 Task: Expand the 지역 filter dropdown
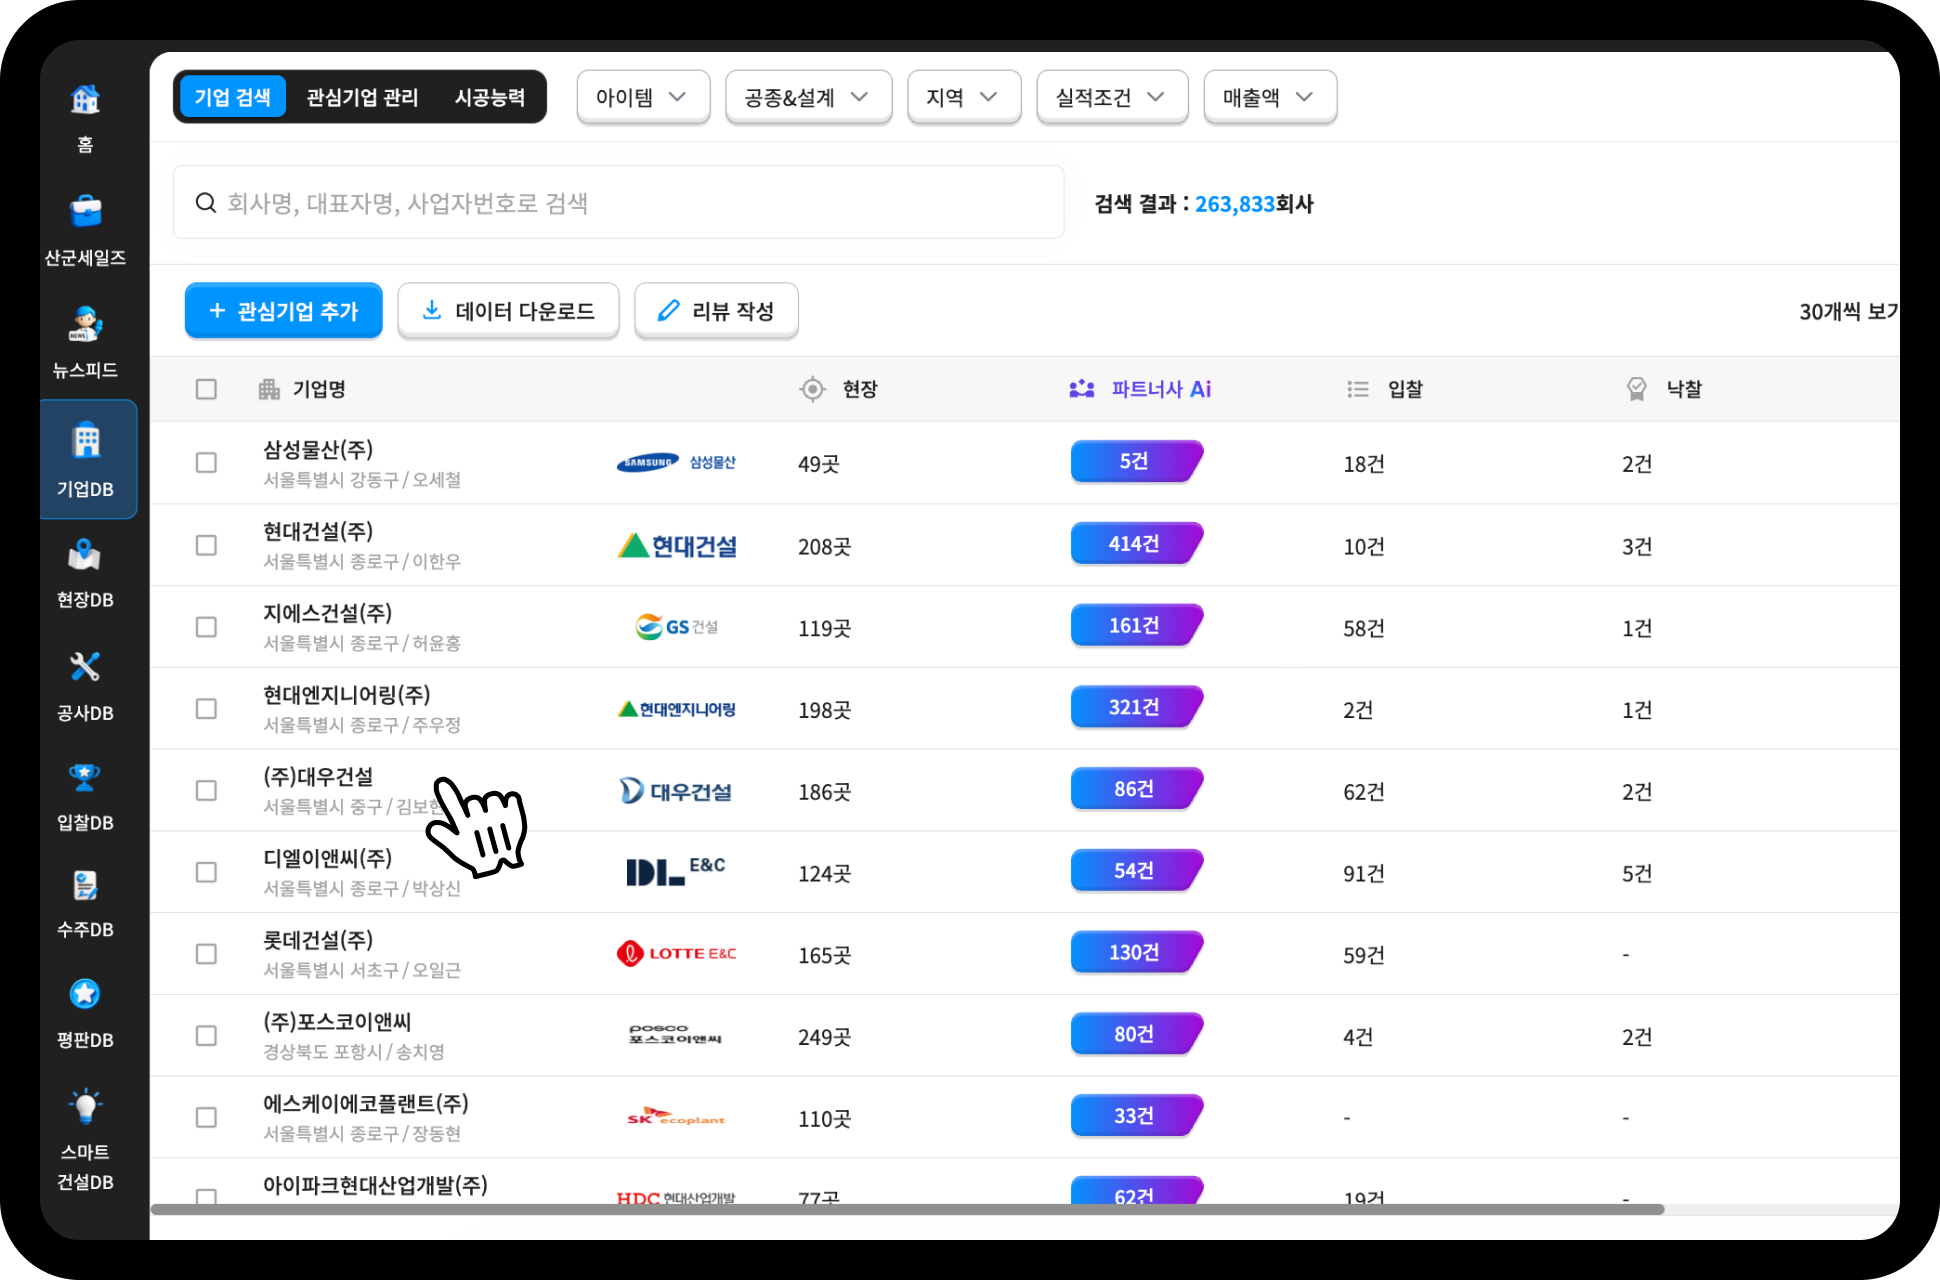point(964,97)
